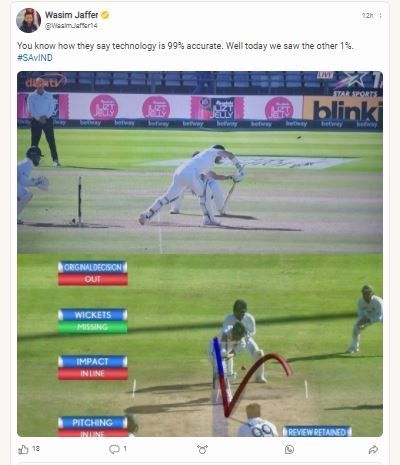This screenshot has width=400, height=465.
Task: Click the 12h post timestamp
Action: (x=367, y=15)
